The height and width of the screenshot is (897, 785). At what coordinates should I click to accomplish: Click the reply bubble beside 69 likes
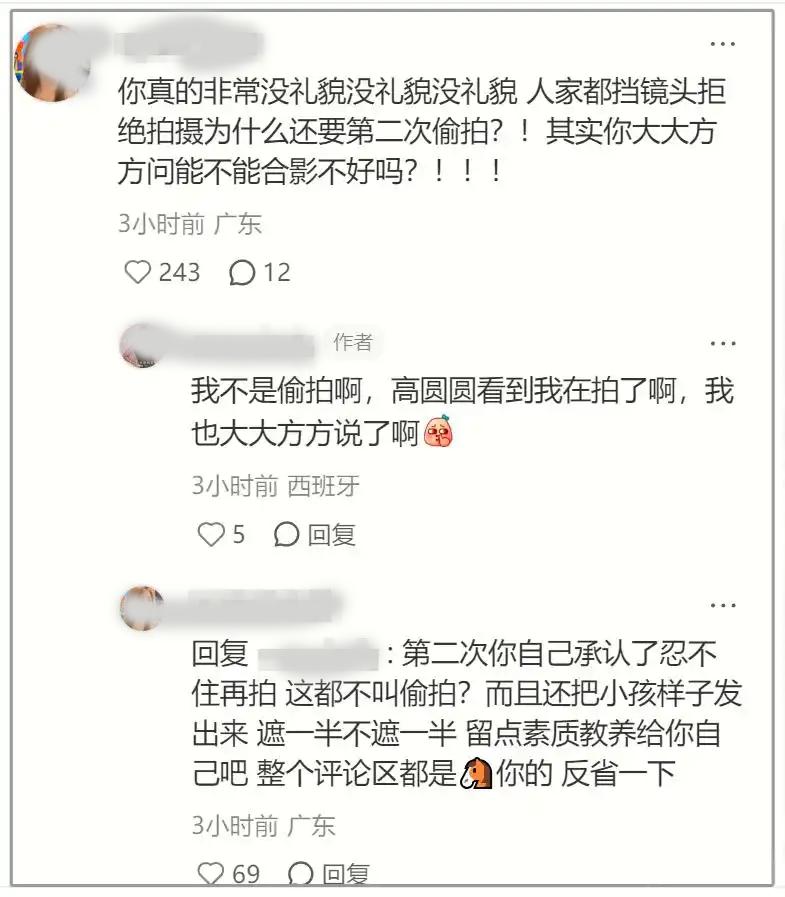pyautogui.click(x=300, y=874)
